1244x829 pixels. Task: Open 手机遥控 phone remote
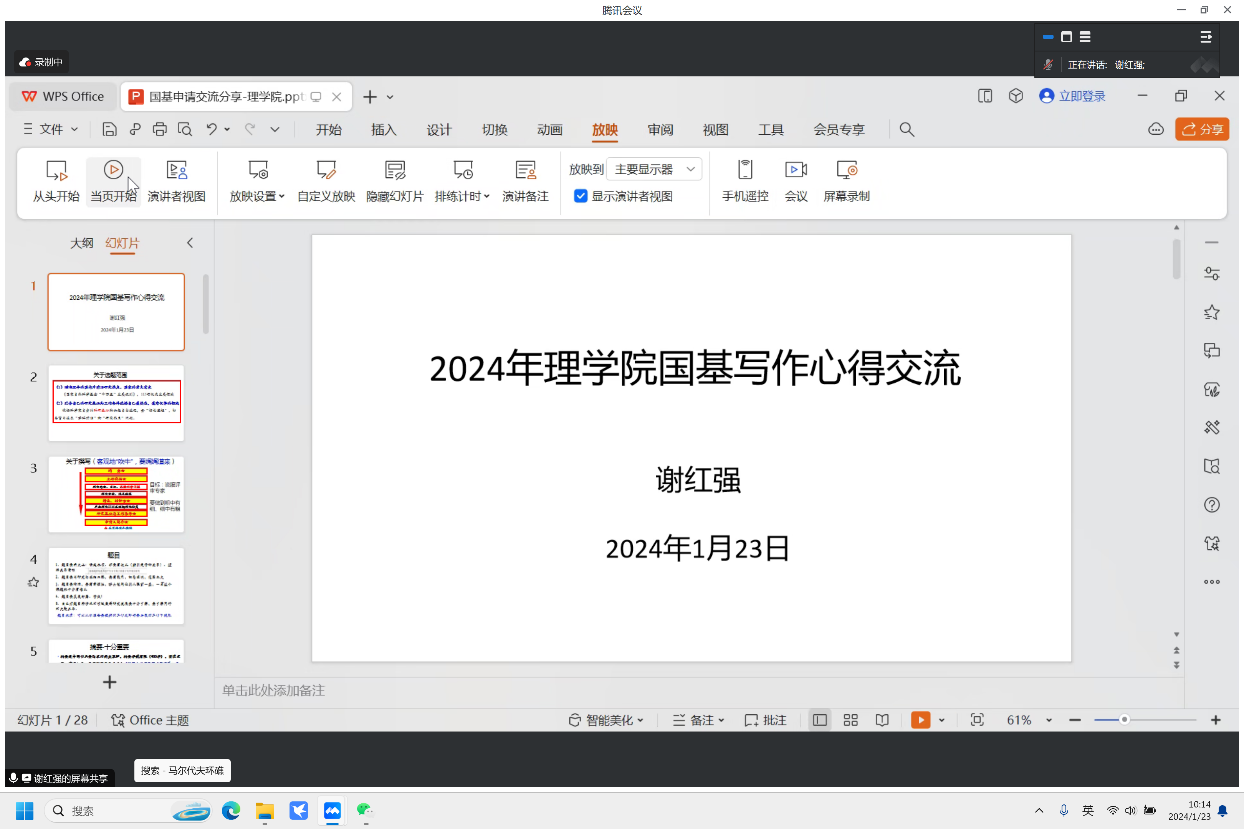745,171
